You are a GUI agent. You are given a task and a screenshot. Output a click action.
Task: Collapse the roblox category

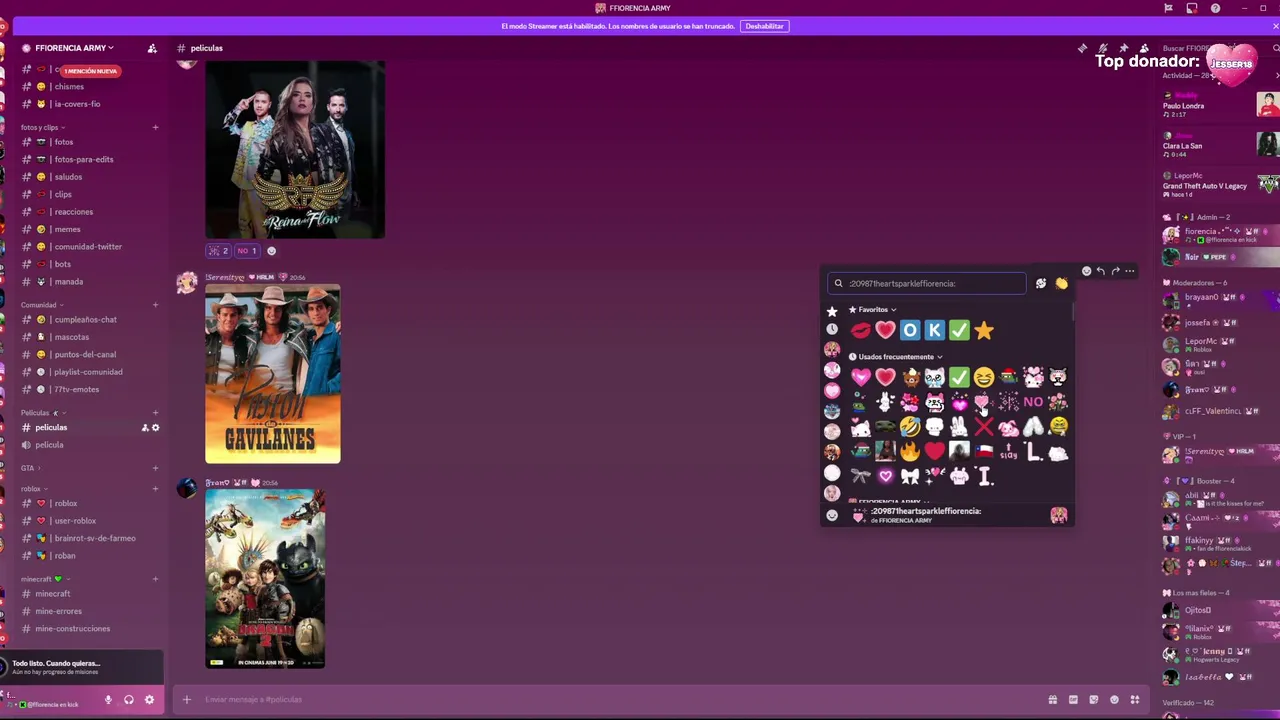click(33, 489)
